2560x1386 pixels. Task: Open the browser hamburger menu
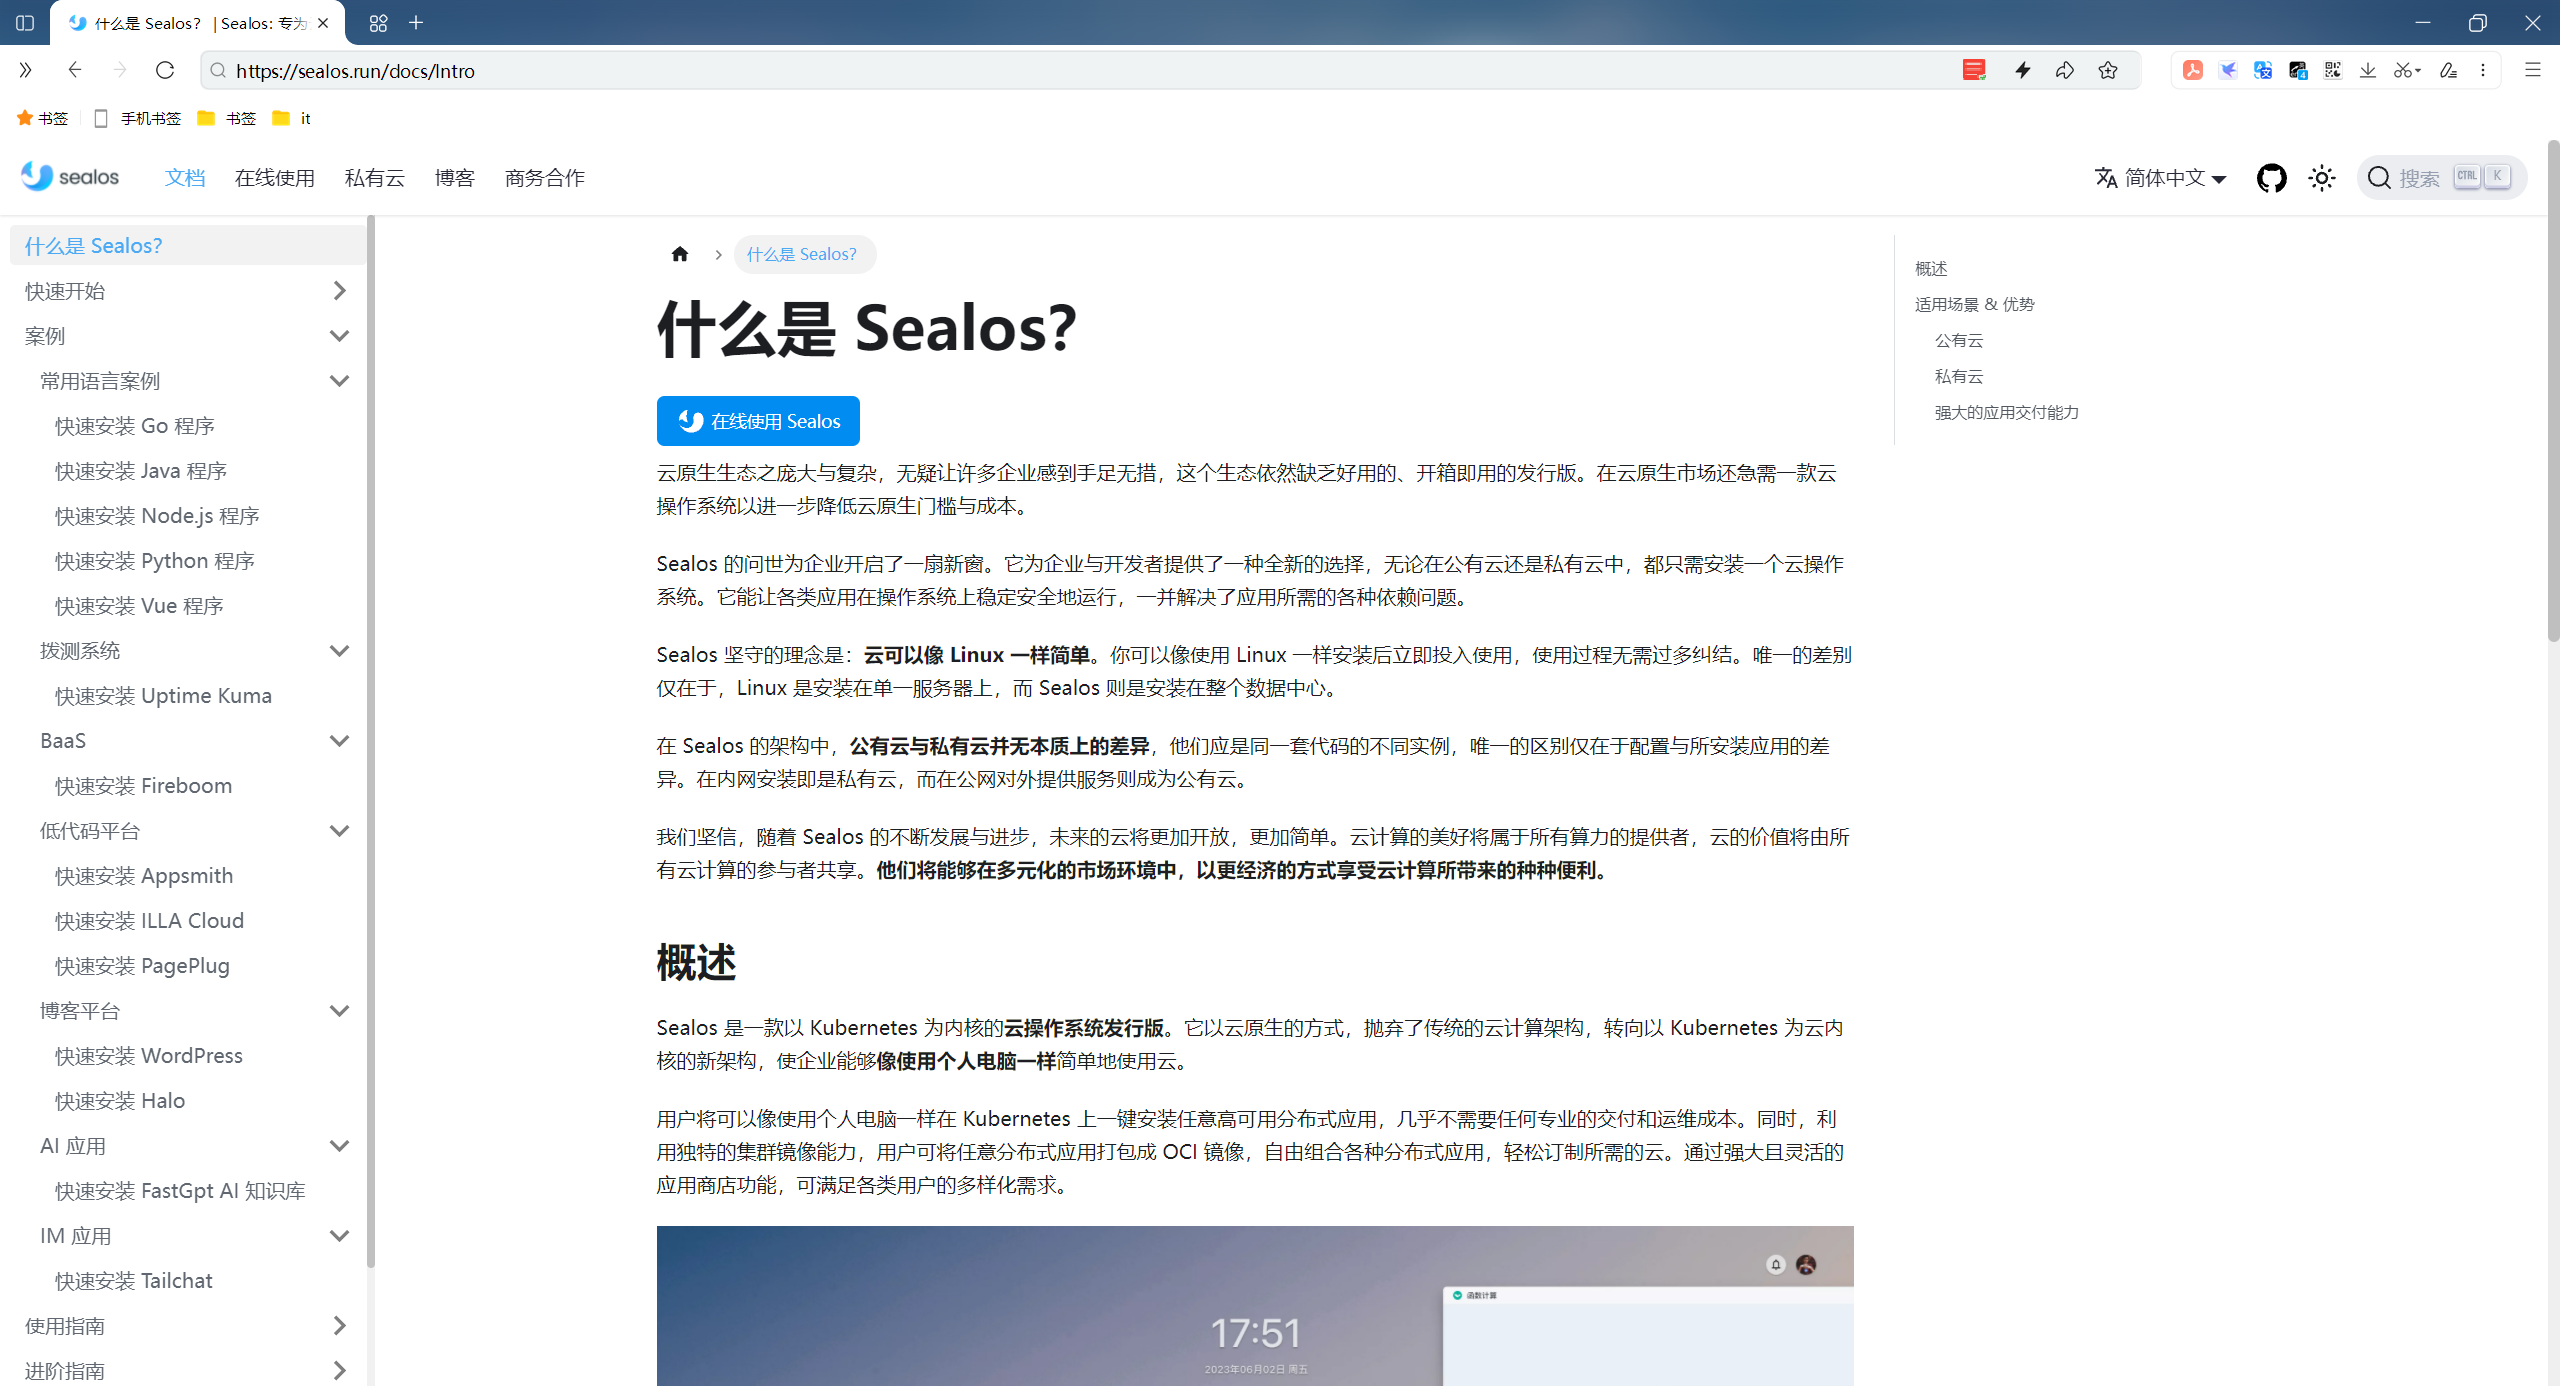tap(2533, 70)
